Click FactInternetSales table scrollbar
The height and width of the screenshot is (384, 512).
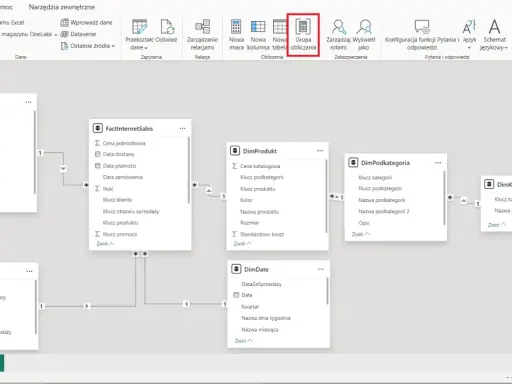pos(189,170)
